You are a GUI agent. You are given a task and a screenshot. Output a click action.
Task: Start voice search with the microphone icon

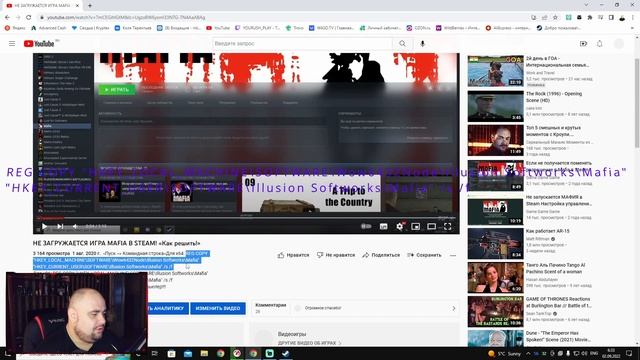pos(422,43)
